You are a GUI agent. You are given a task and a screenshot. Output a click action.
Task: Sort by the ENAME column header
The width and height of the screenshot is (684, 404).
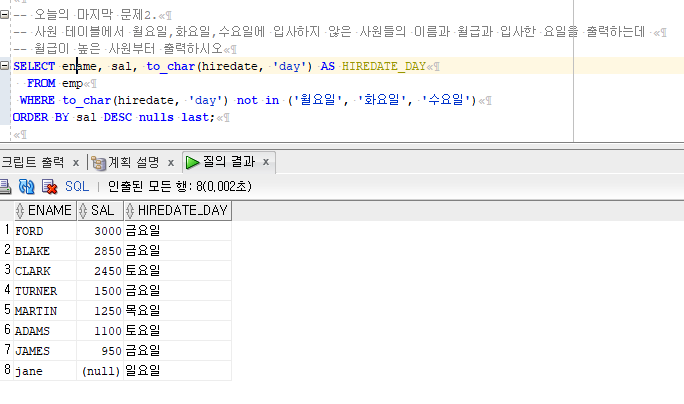tap(45, 210)
